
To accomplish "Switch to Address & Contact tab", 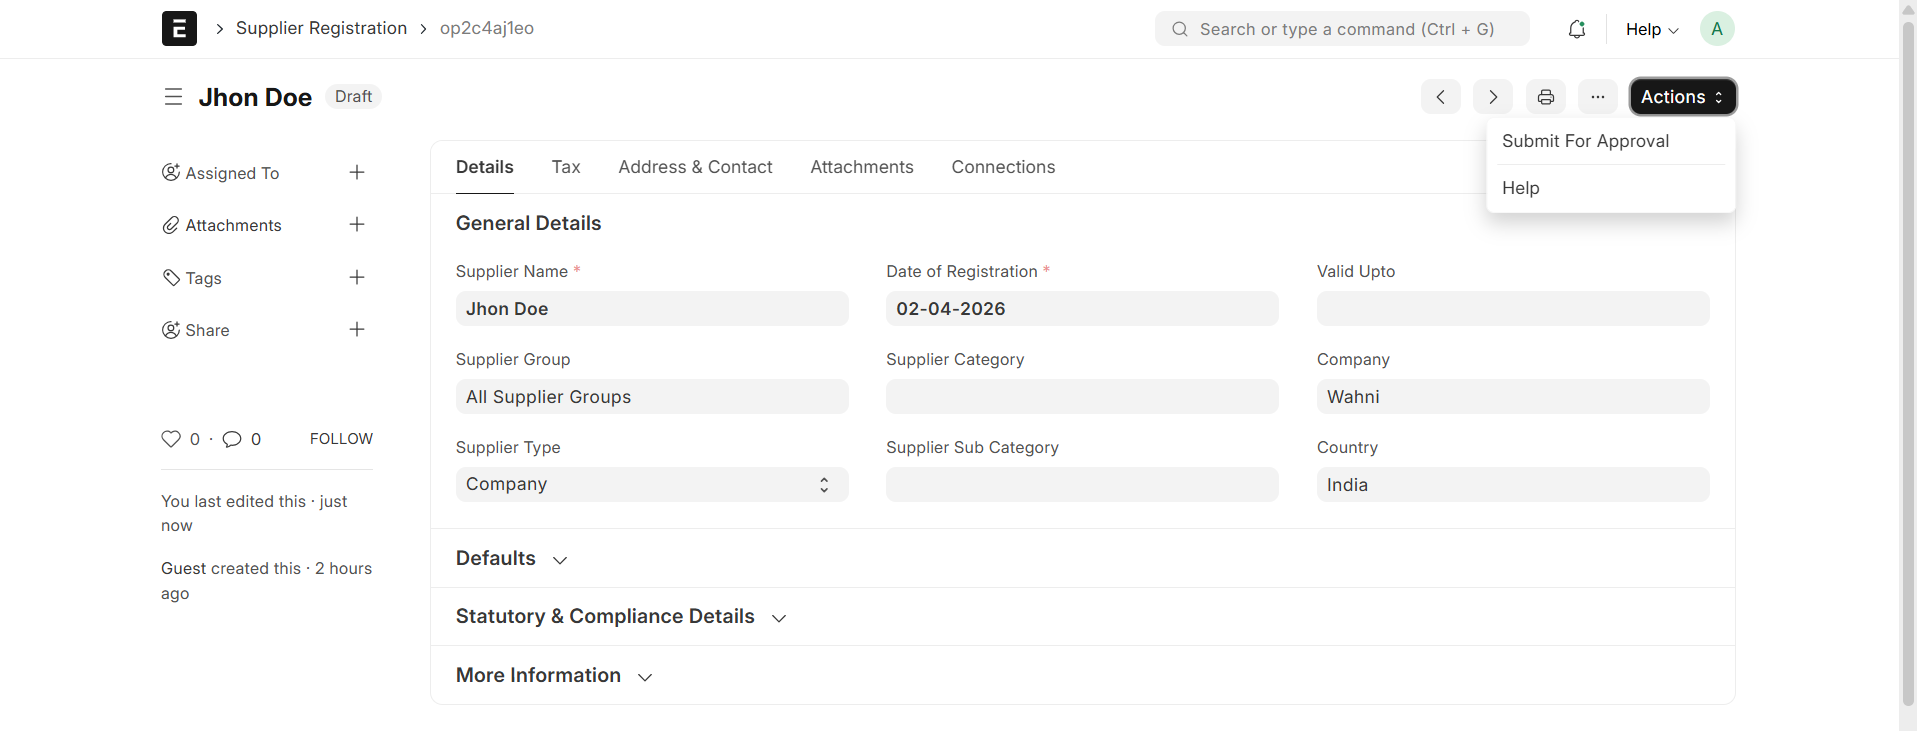I will 695,167.
